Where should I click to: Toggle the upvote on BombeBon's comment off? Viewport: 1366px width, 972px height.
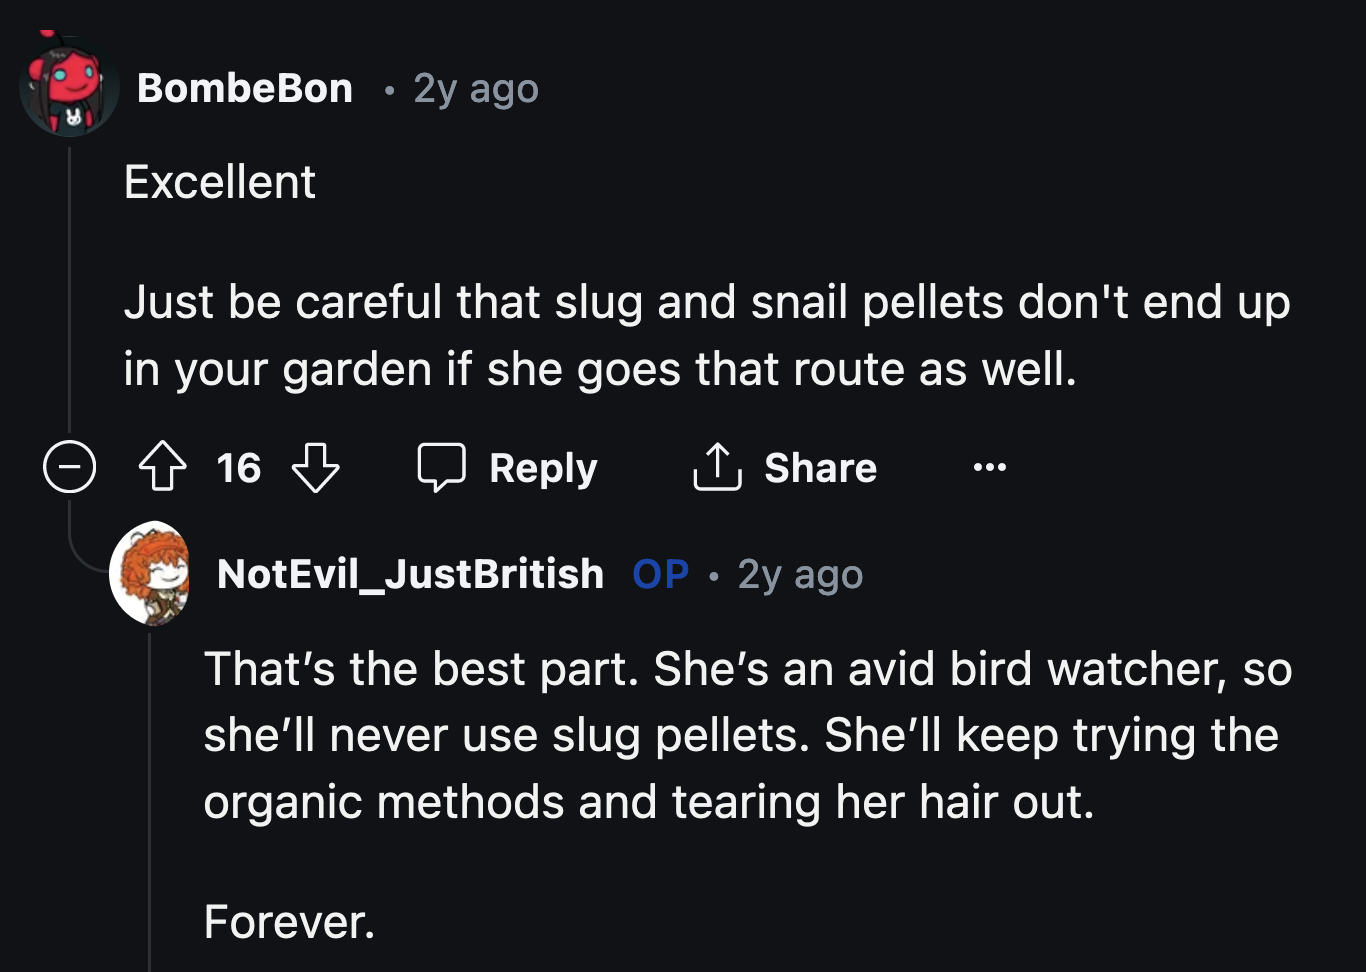pyautogui.click(x=163, y=467)
